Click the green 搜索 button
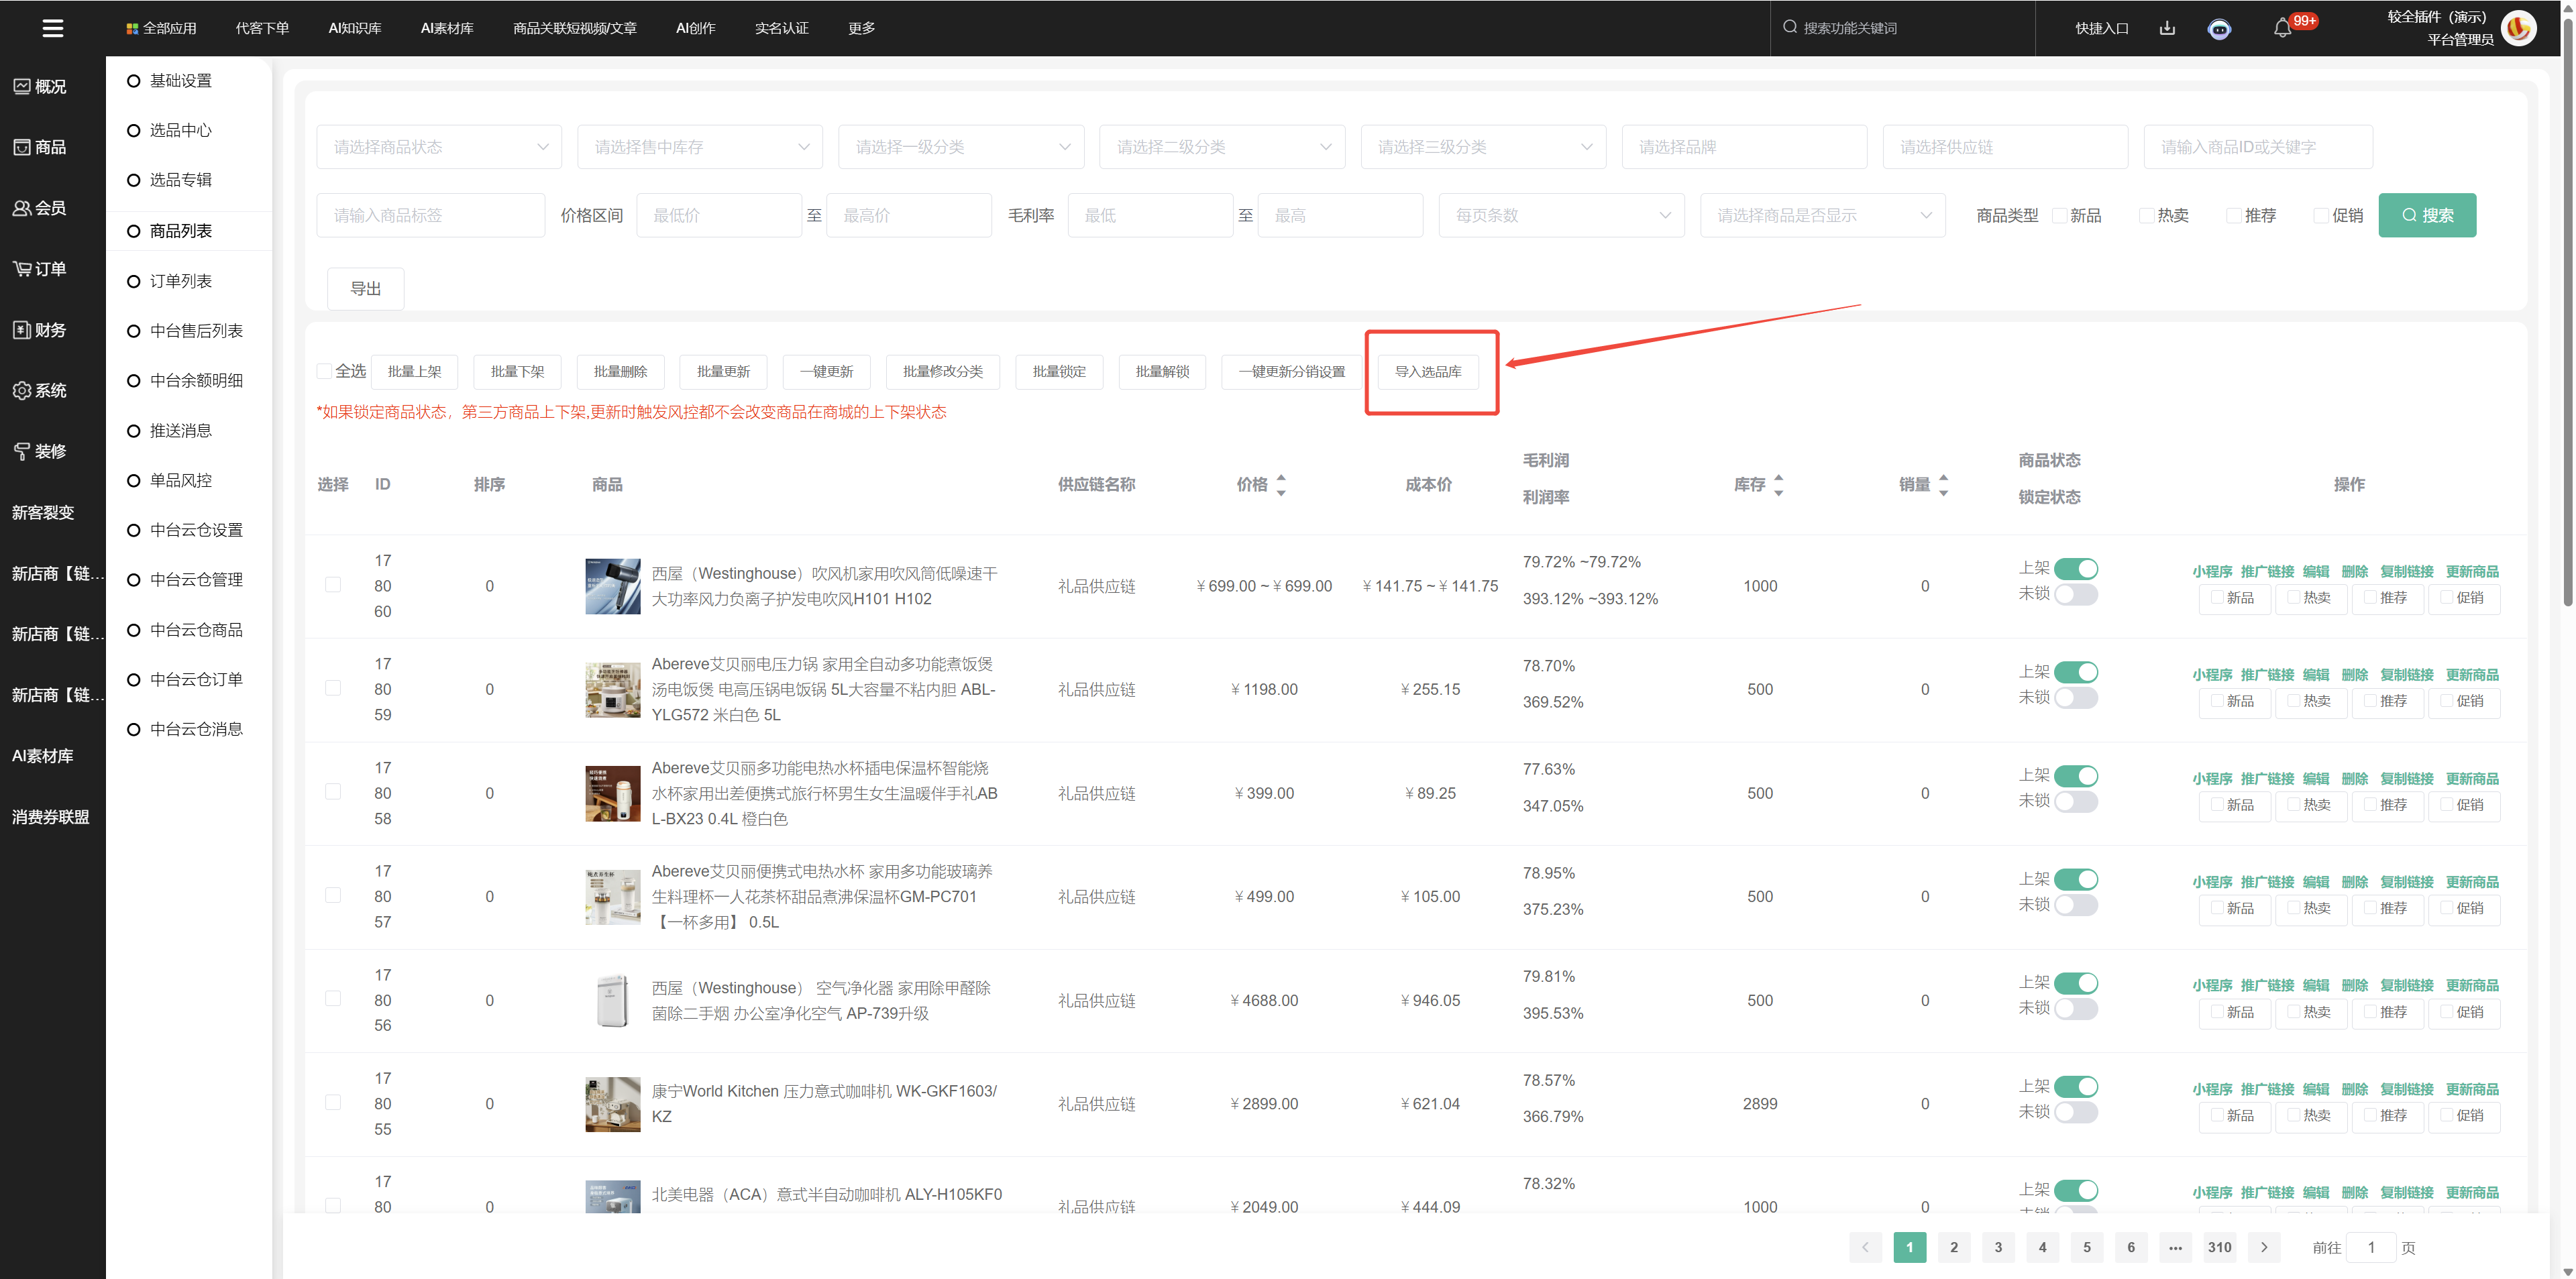The image size is (2576, 1279). [x=2427, y=215]
